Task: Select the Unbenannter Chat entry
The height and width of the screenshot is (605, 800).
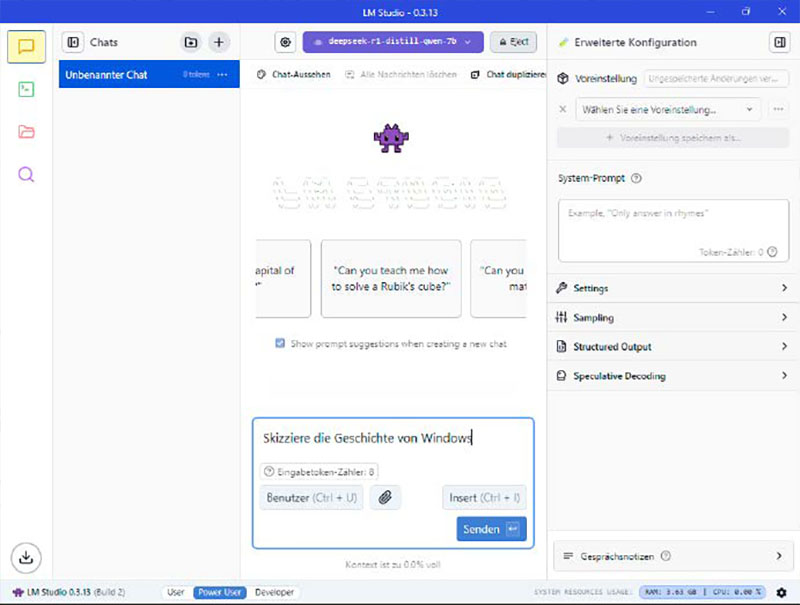Action: click(x=149, y=74)
